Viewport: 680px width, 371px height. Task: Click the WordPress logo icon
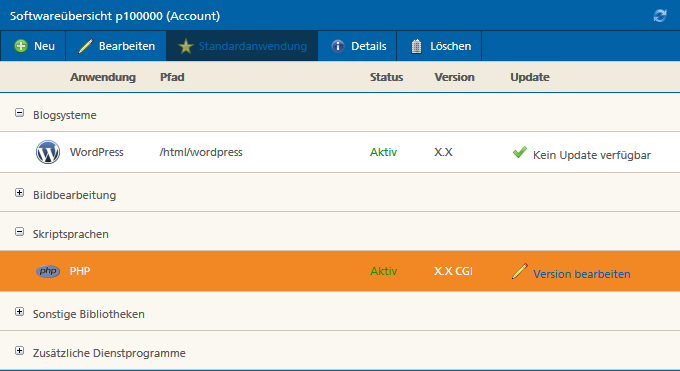[x=48, y=152]
